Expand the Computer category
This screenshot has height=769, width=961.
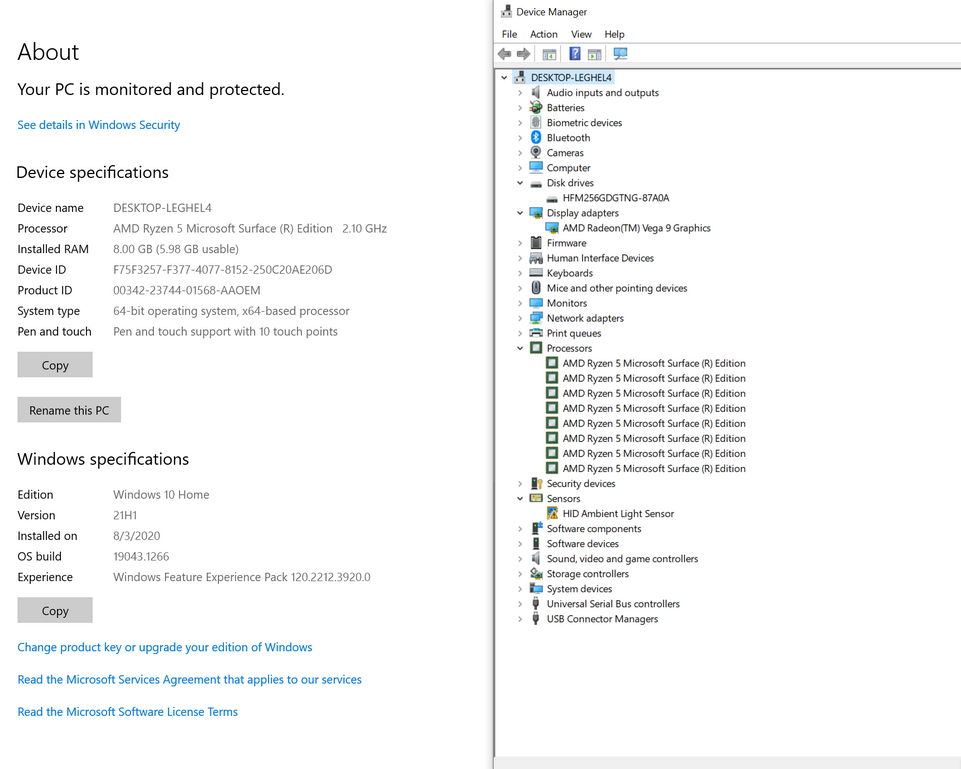[x=520, y=168]
